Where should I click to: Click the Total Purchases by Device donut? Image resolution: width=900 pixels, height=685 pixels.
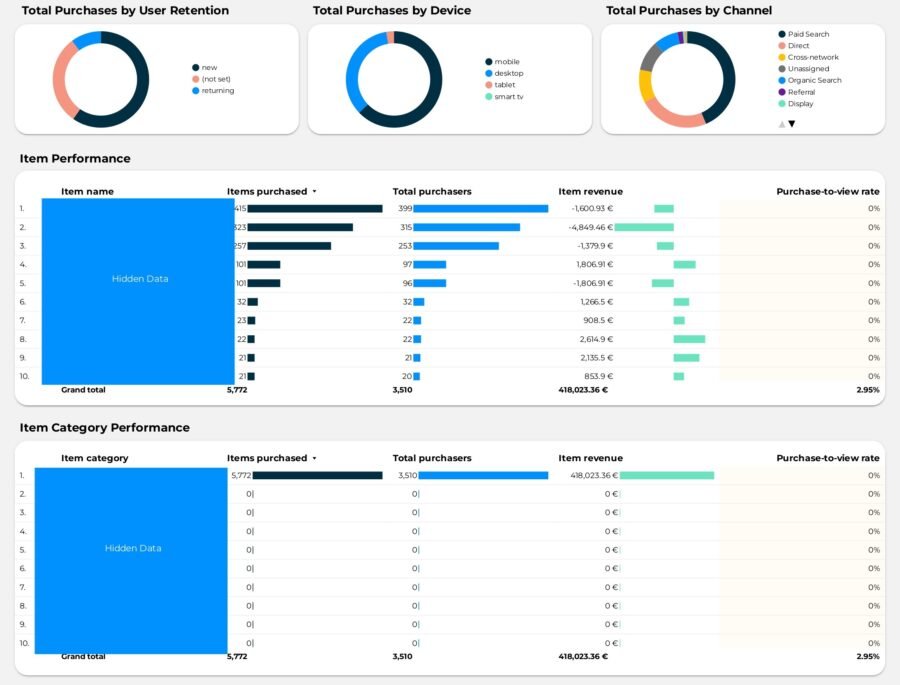(x=394, y=79)
